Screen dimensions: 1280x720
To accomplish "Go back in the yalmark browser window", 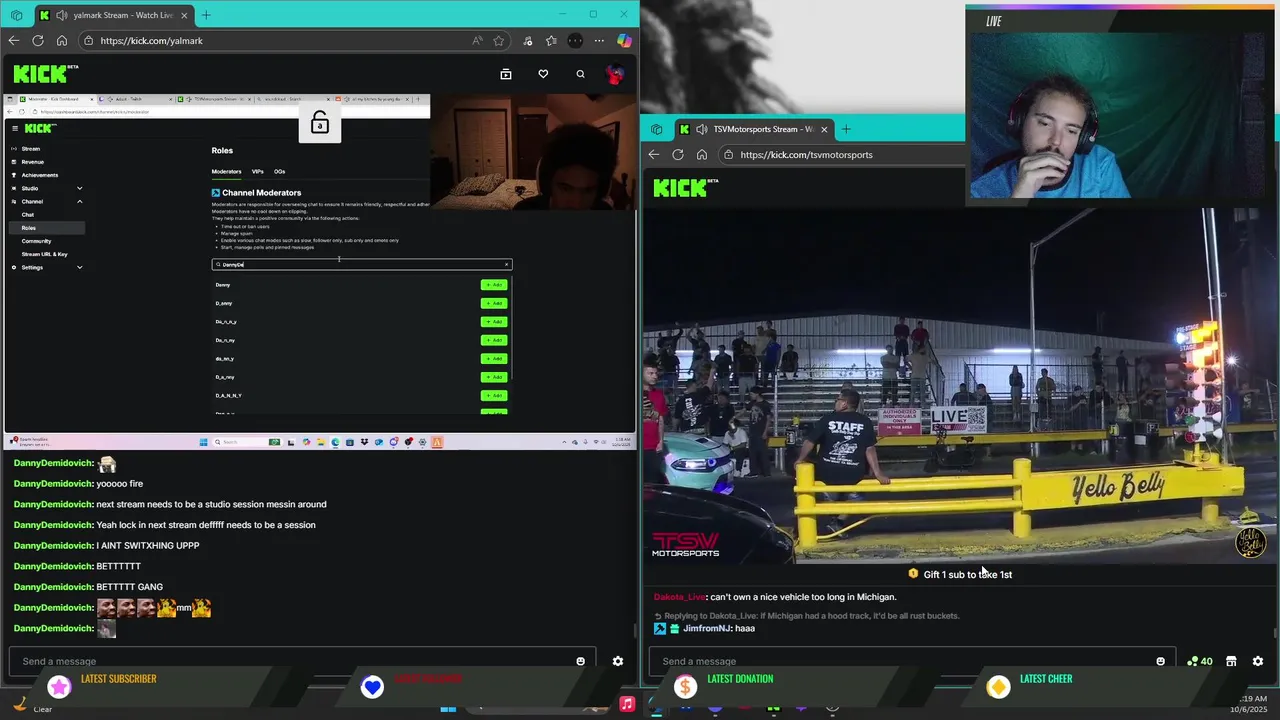I will [x=13, y=41].
